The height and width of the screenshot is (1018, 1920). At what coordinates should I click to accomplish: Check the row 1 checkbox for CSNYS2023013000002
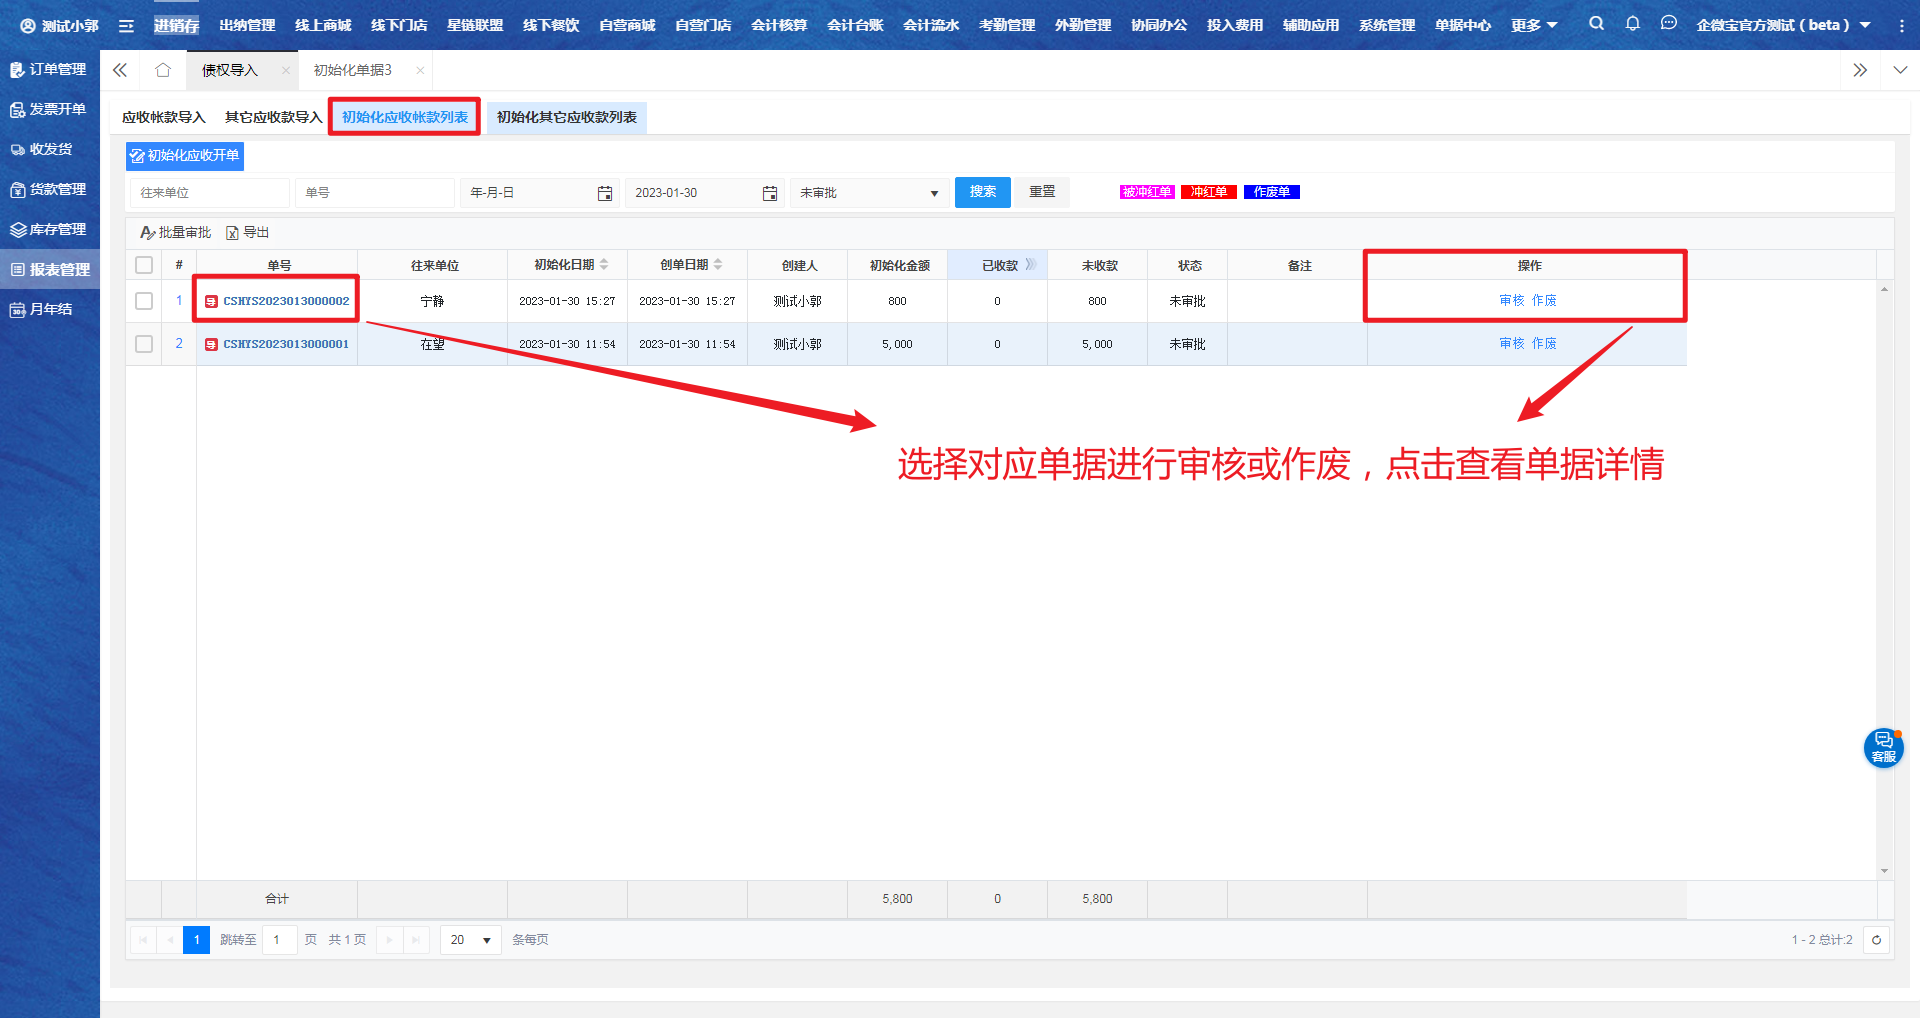(x=144, y=301)
